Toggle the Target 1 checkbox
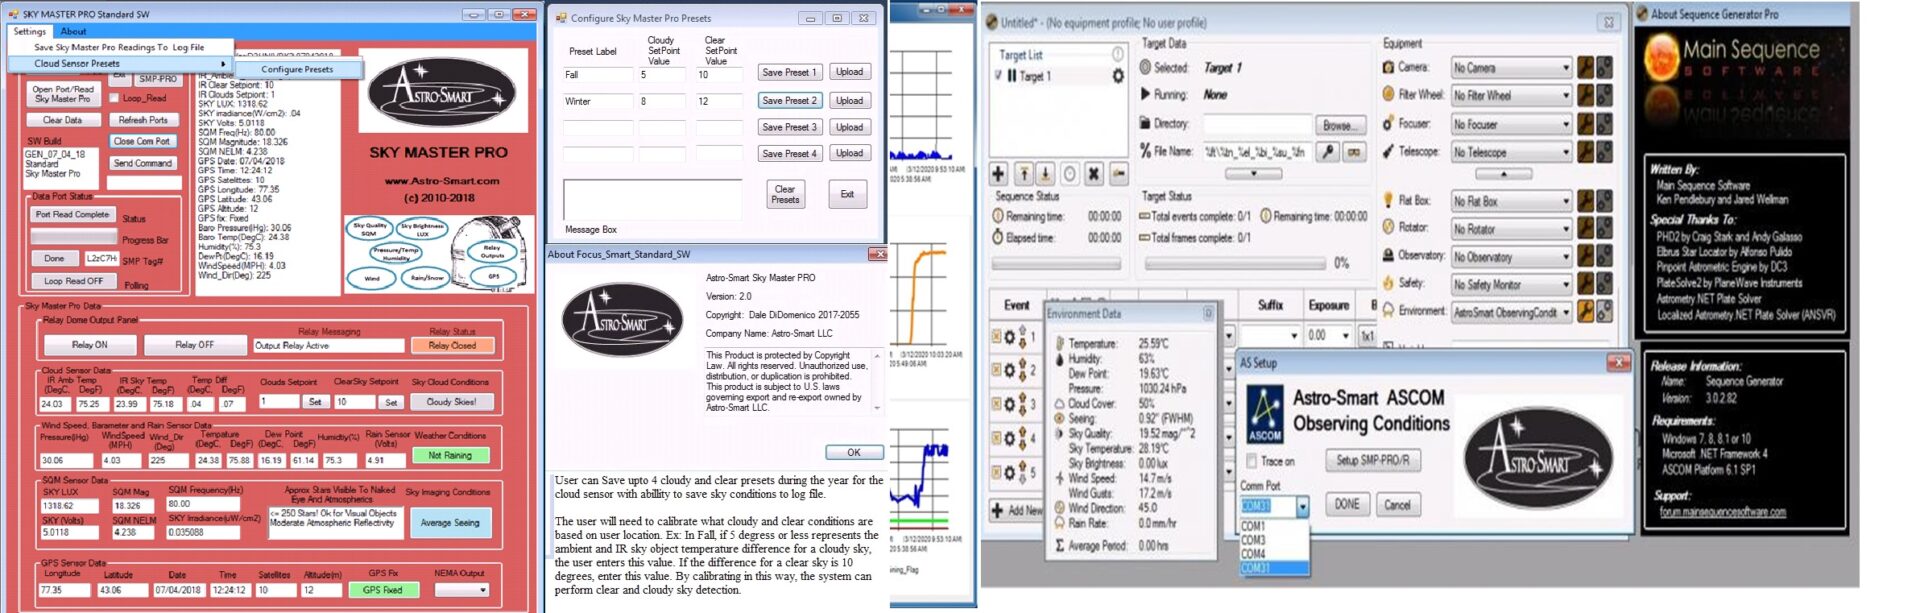This screenshot has height=613, width=1920. tap(998, 76)
